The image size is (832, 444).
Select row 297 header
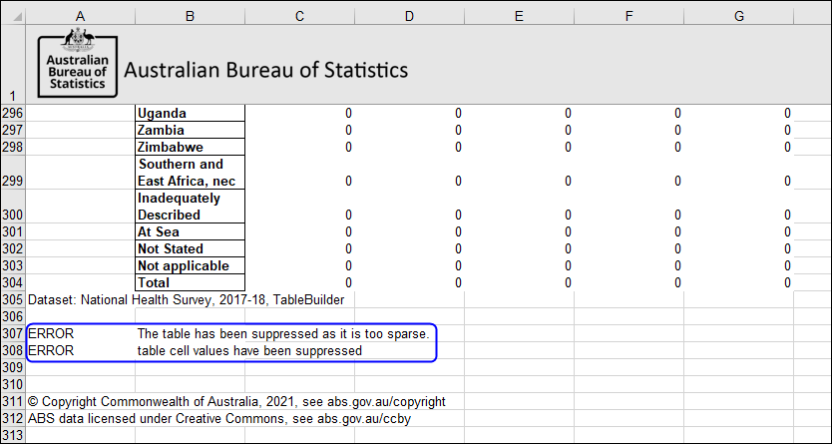tap(13, 130)
